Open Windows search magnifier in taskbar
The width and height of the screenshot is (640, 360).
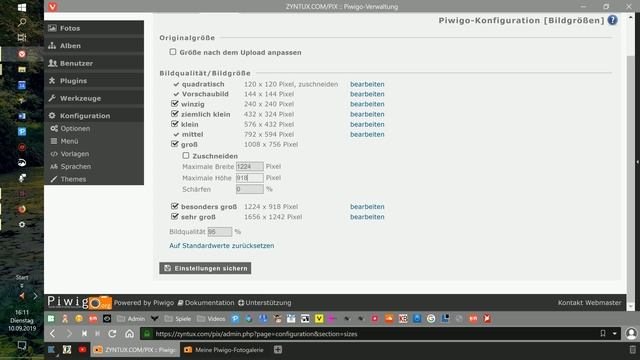click(22, 22)
